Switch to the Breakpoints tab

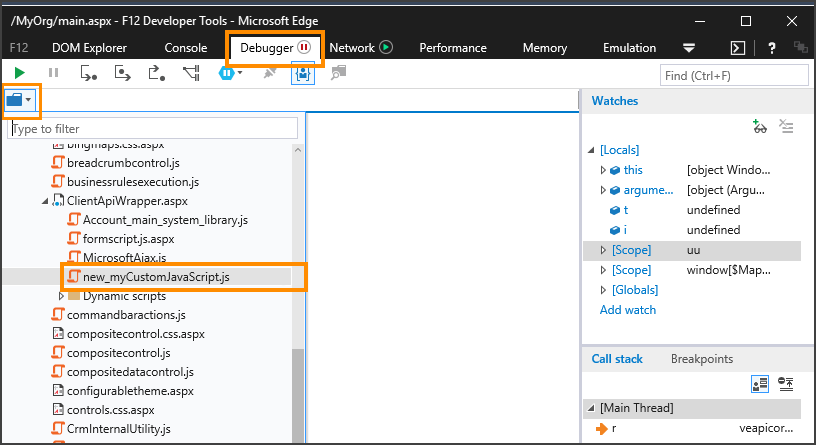(701, 359)
